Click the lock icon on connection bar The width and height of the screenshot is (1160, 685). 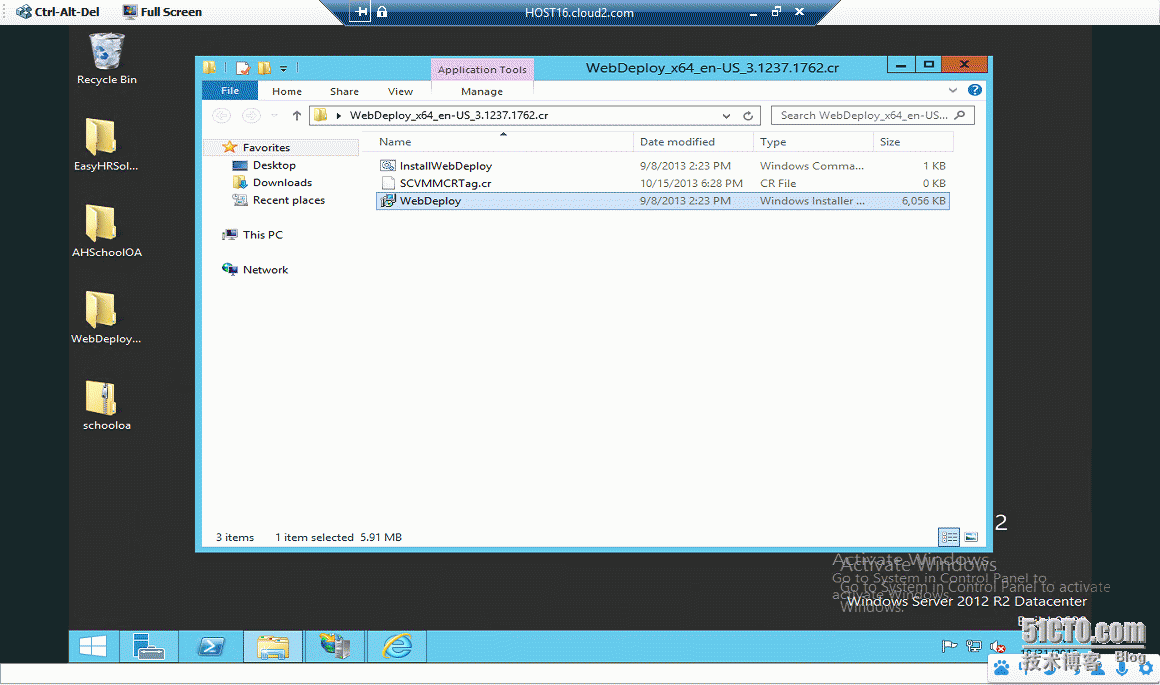[x=382, y=12]
